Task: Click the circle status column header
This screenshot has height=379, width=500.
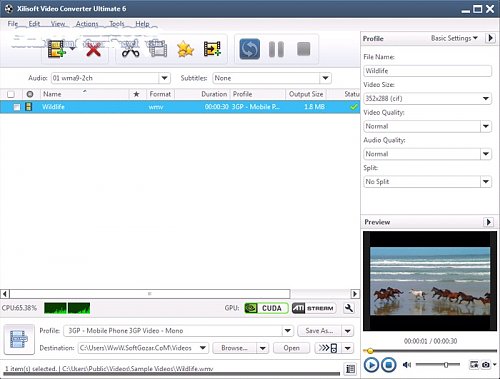Action: [x=30, y=94]
